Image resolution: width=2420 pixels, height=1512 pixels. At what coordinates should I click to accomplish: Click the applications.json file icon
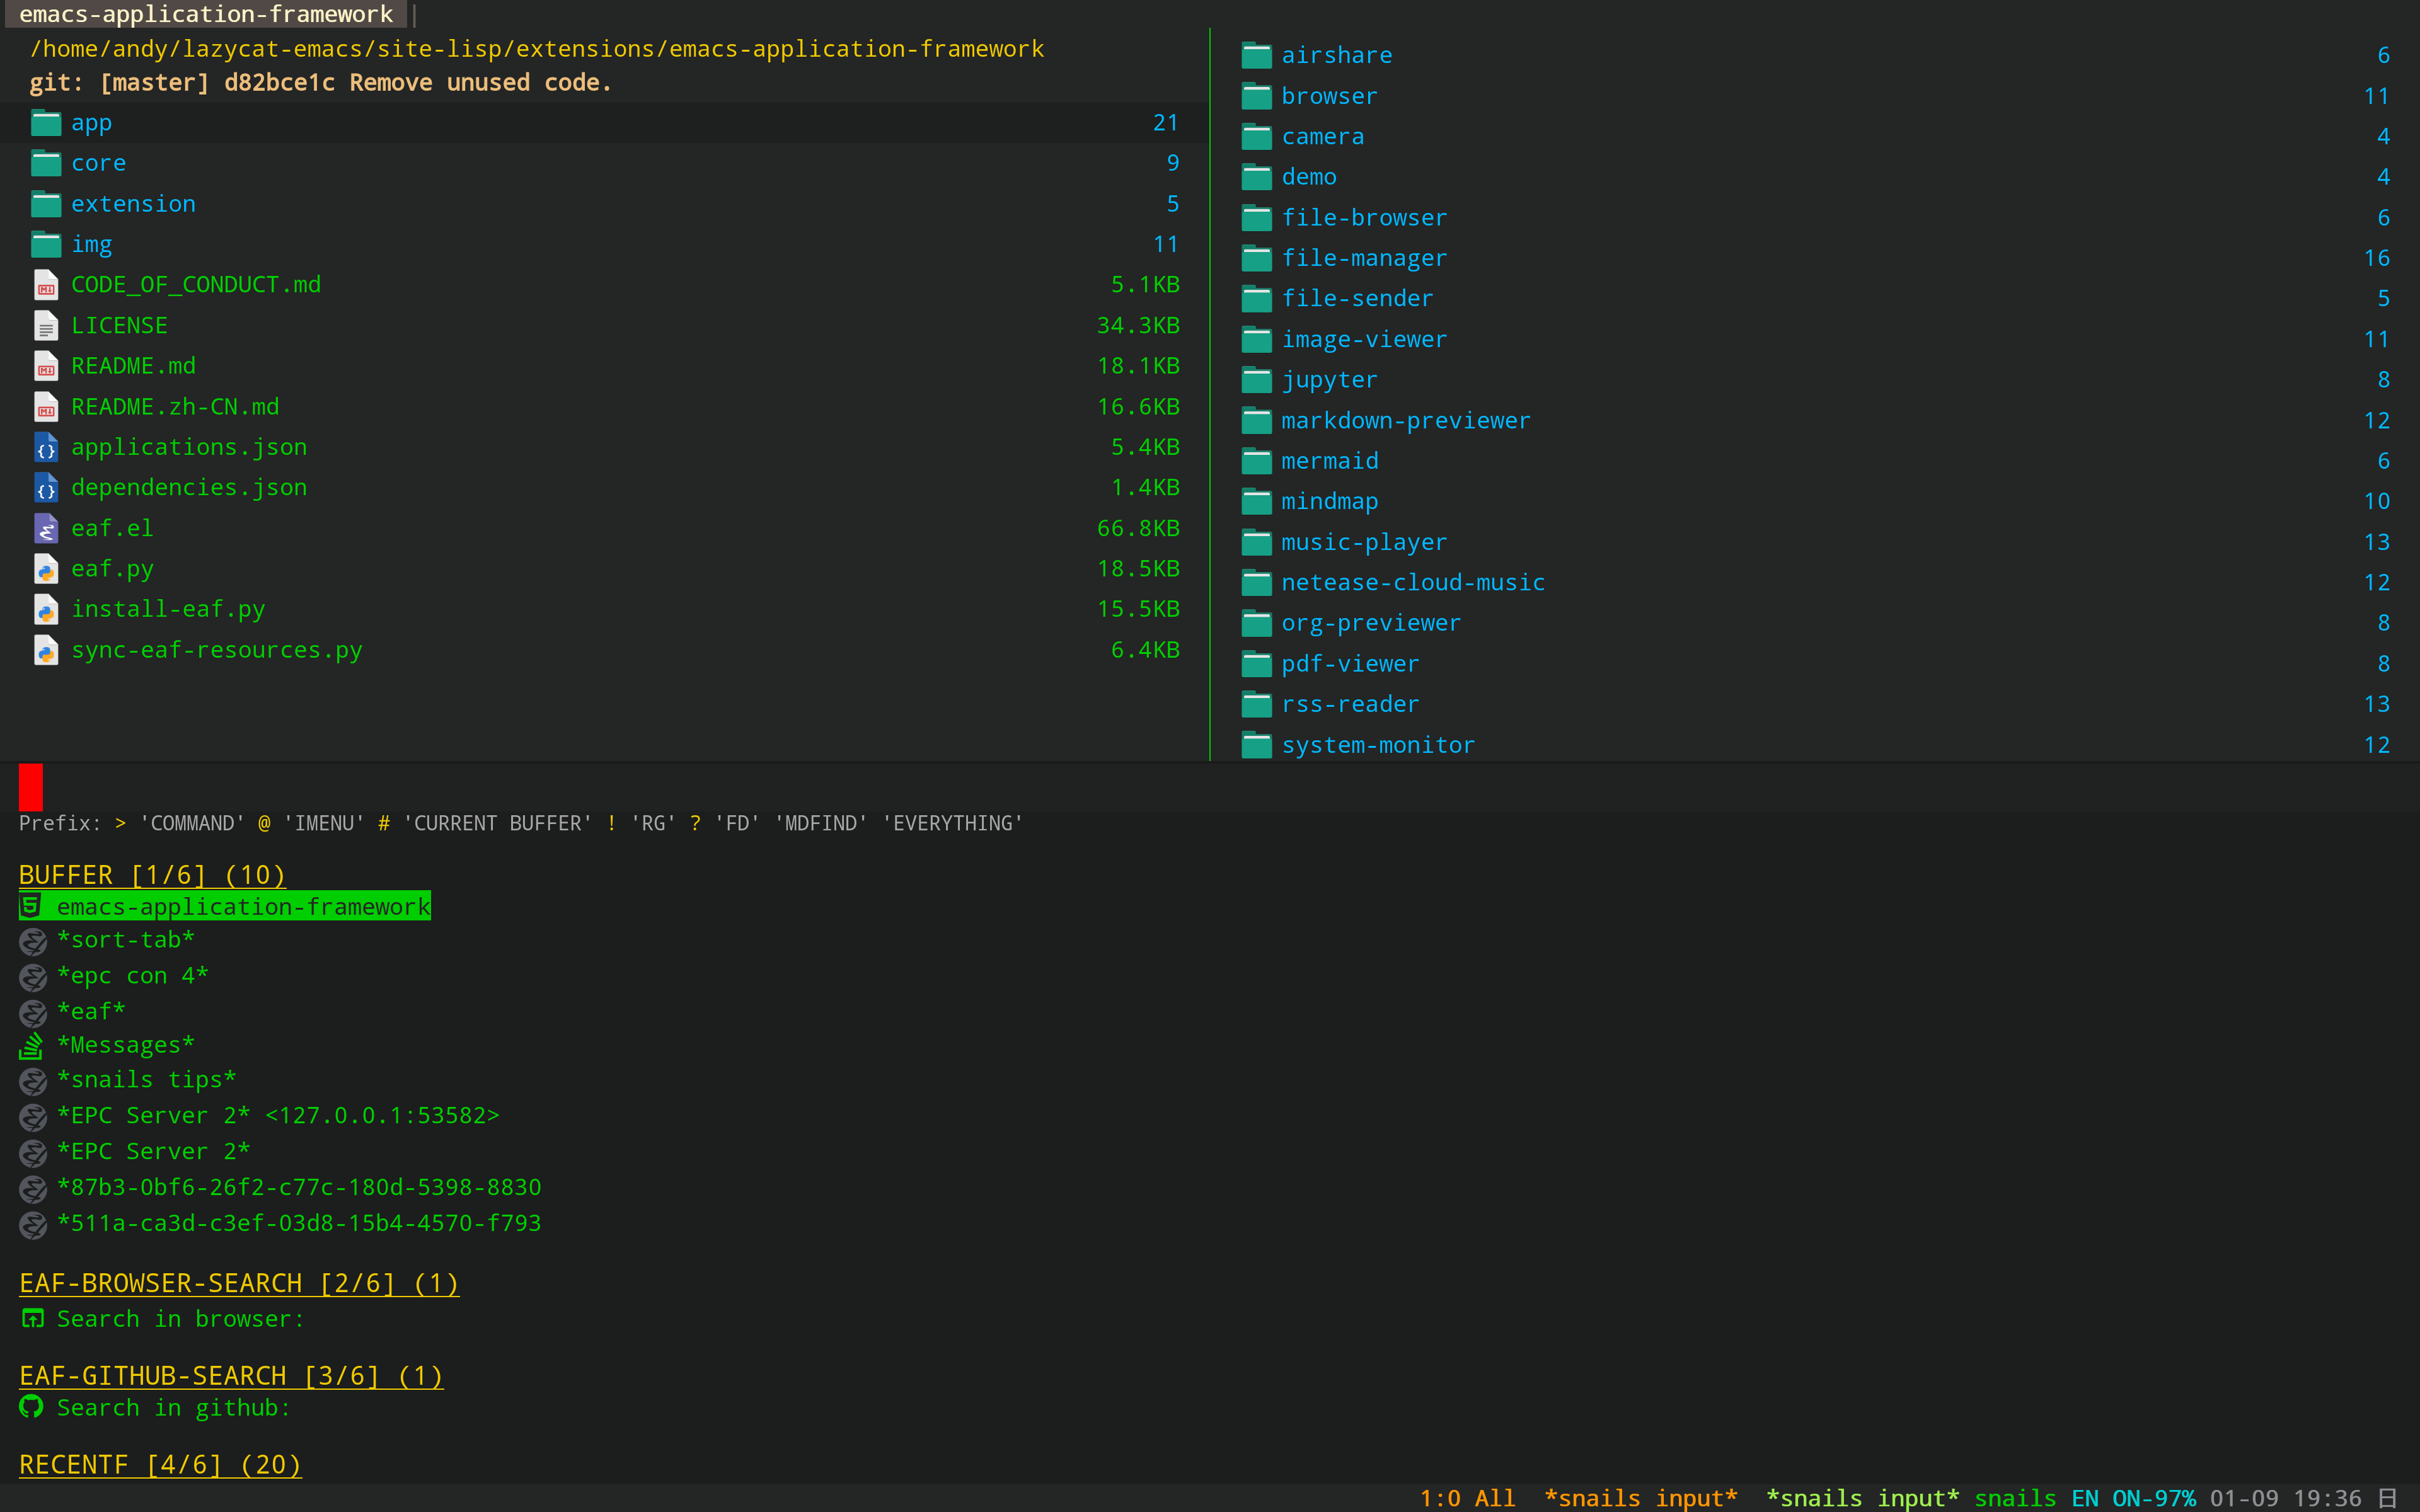click(46, 448)
